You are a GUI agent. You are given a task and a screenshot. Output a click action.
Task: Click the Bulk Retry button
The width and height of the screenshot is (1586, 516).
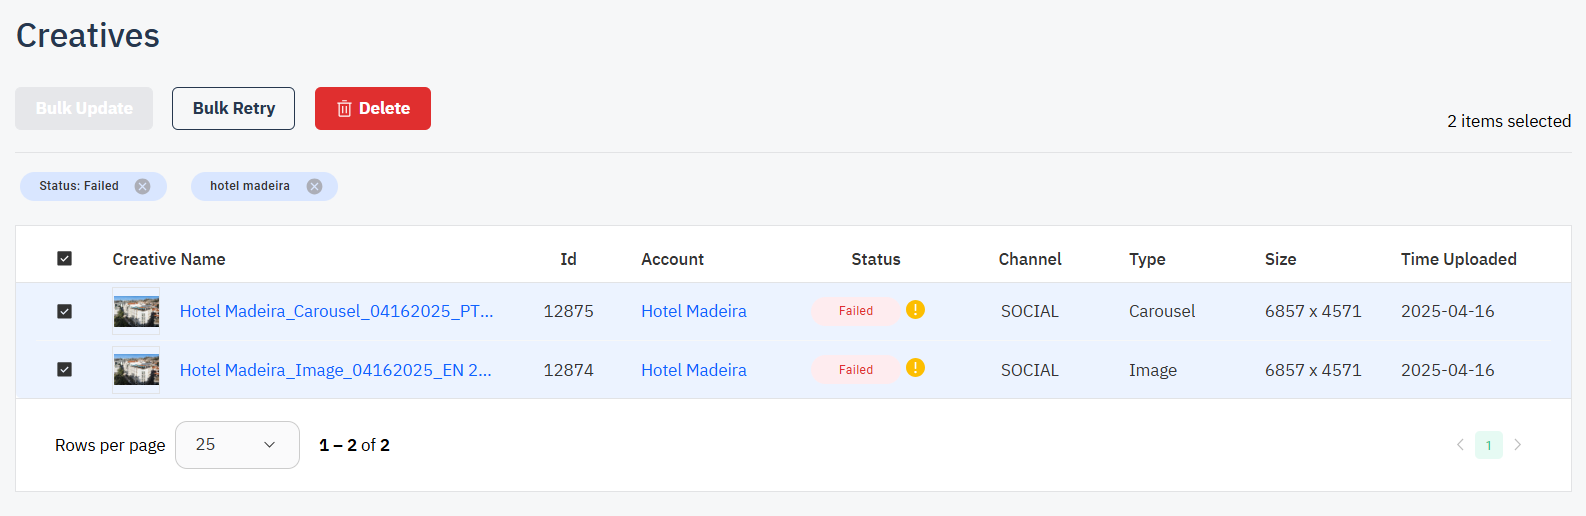233,108
